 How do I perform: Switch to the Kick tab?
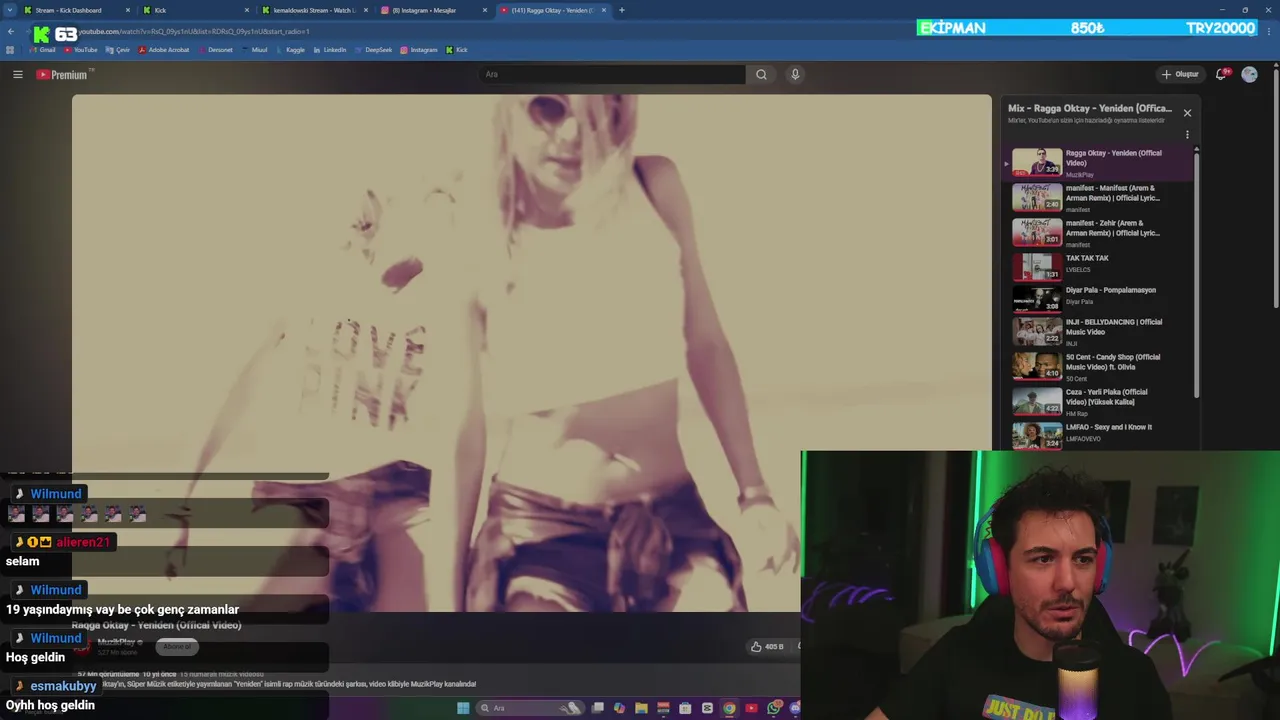point(195,10)
